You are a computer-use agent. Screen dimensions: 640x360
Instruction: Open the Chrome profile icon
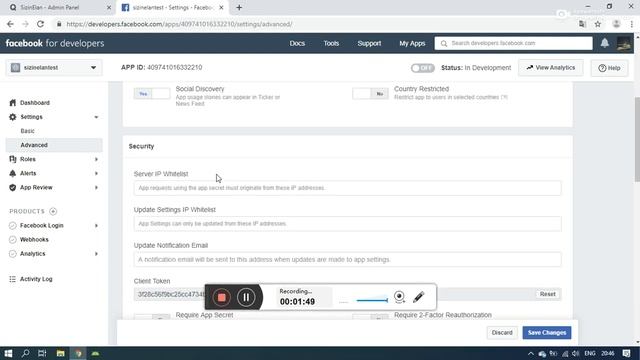click(x=616, y=24)
